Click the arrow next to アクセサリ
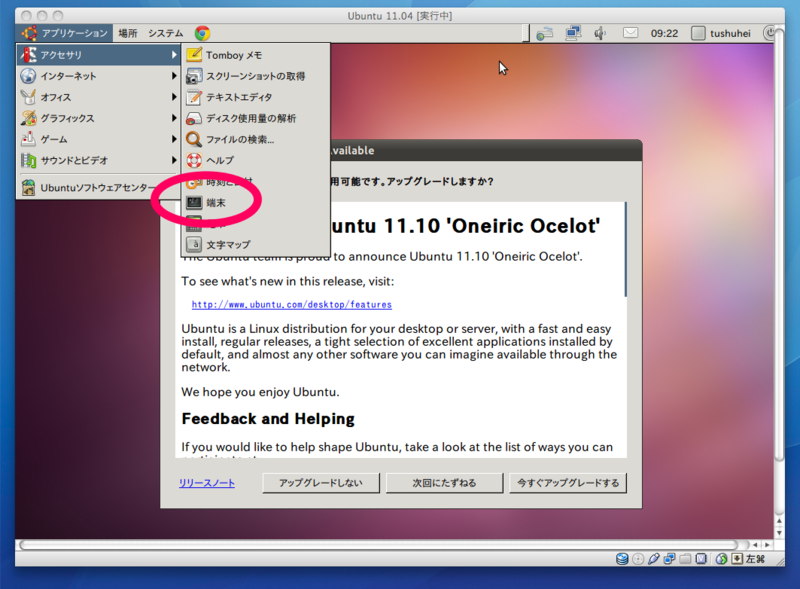Screen dimensions: 800x589 (x=174, y=55)
